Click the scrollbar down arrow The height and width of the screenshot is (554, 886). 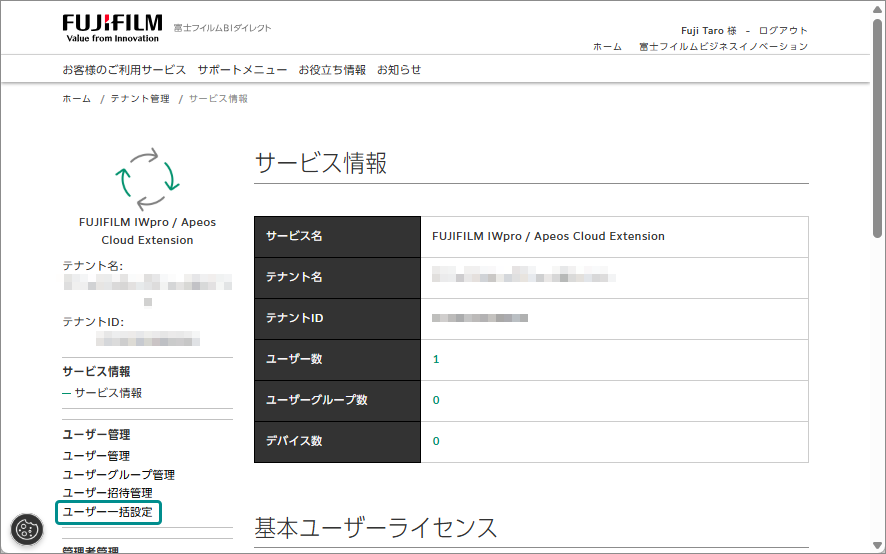click(877, 545)
